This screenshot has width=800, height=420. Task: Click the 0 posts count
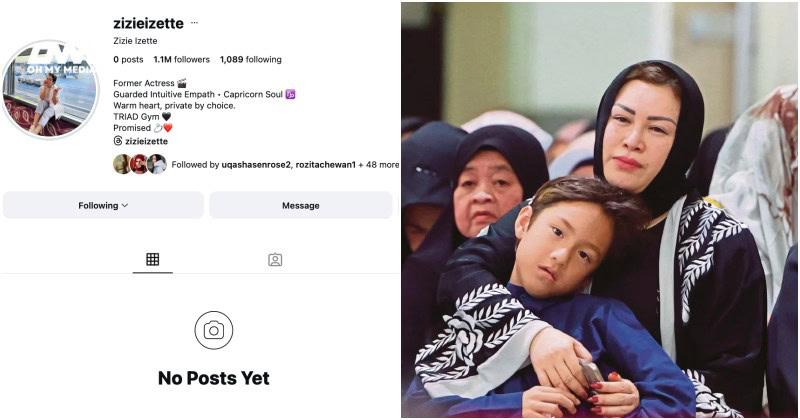[128, 59]
